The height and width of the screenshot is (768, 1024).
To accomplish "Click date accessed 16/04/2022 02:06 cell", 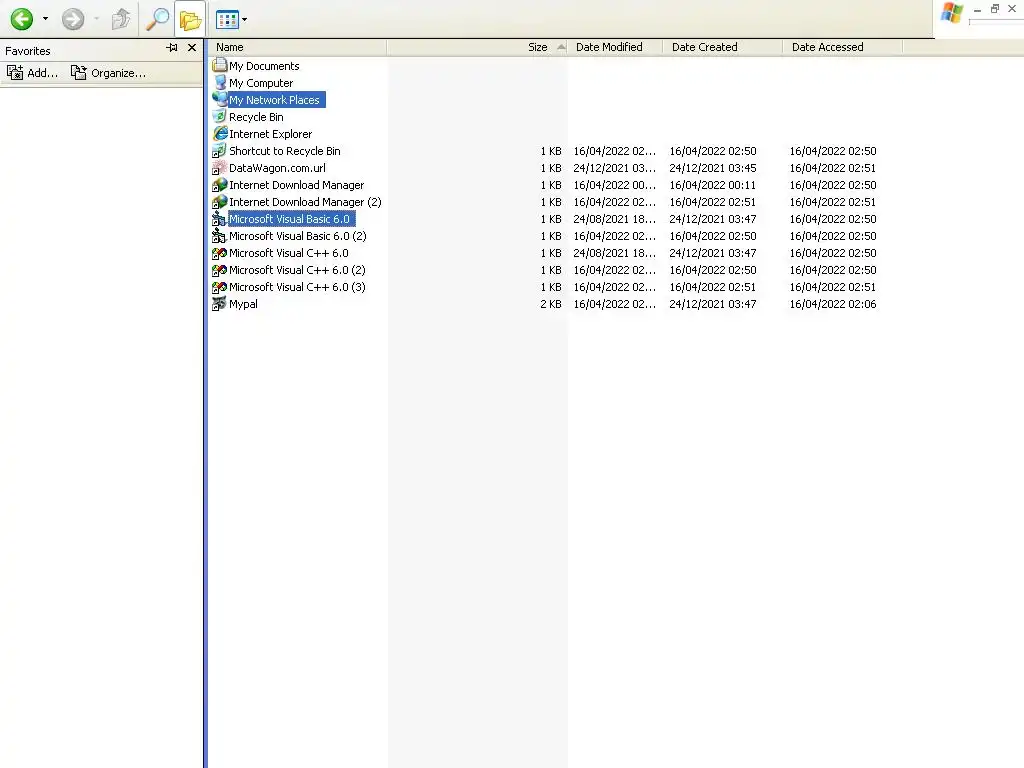I will pyautogui.click(x=833, y=304).
